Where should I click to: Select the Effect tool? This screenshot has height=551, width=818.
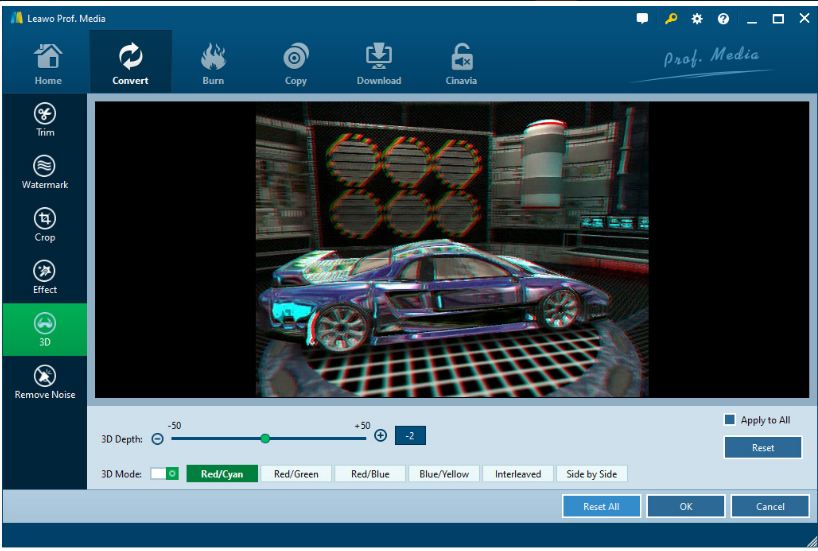tap(44, 277)
